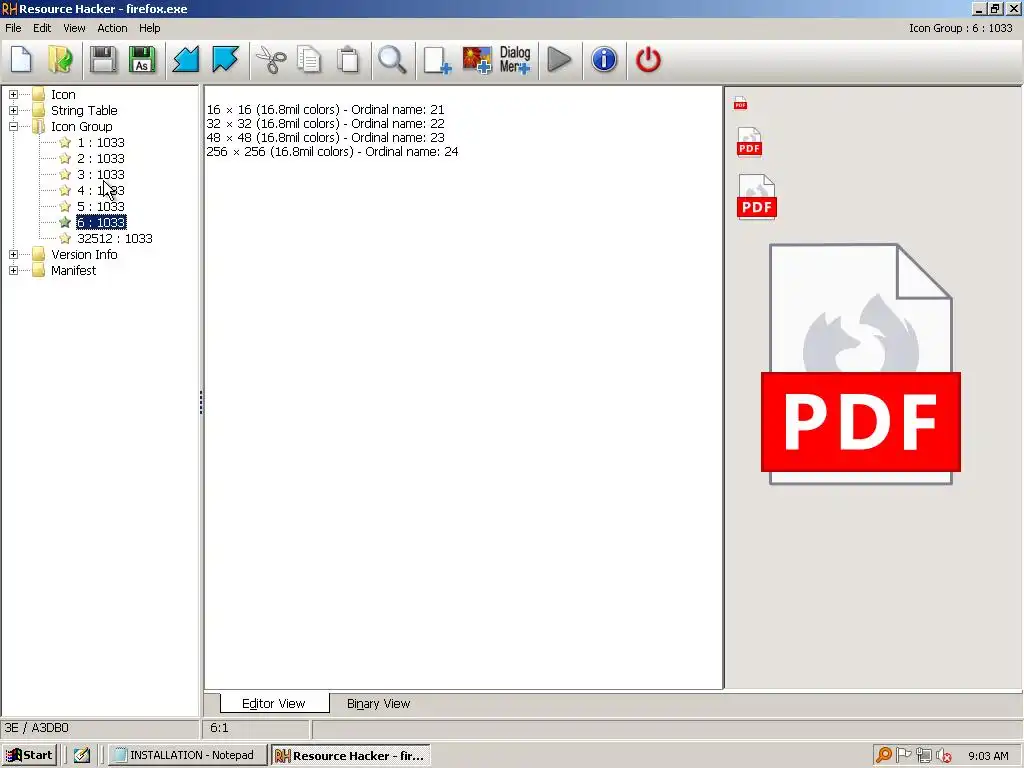This screenshot has height=768, width=1024.
Task: Switch to the Binary View tab
Action: [378, 703]
